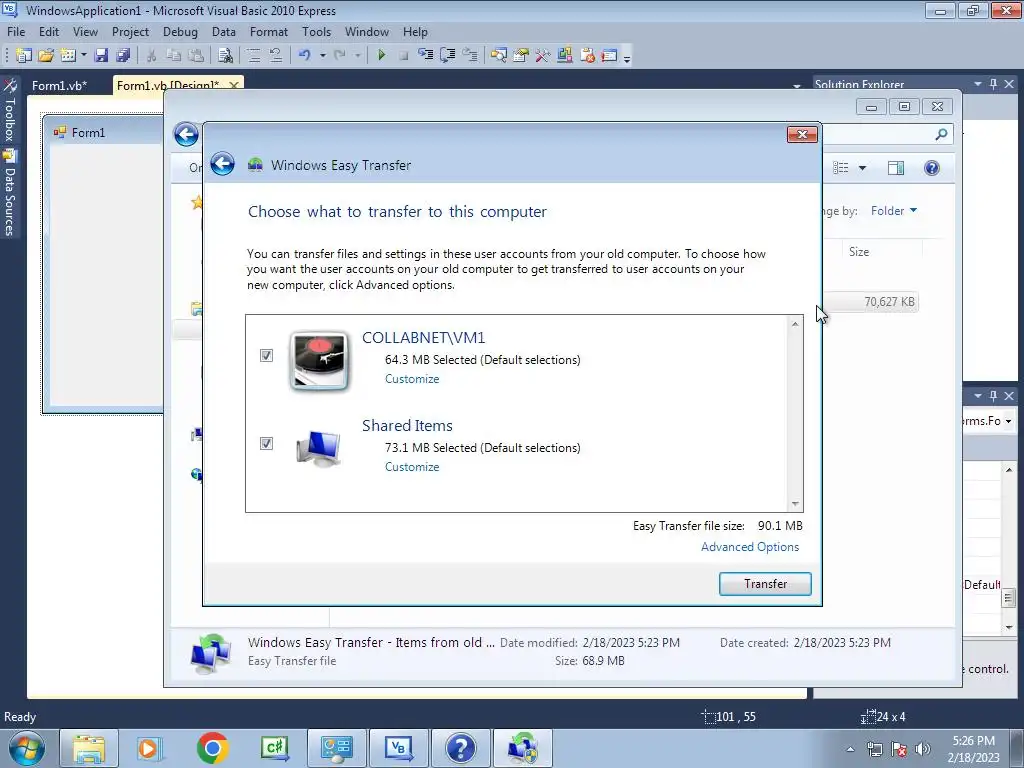The image size is (1024, 768).
Task: Click the New Project toolbar icon
Action: (24, 56)
